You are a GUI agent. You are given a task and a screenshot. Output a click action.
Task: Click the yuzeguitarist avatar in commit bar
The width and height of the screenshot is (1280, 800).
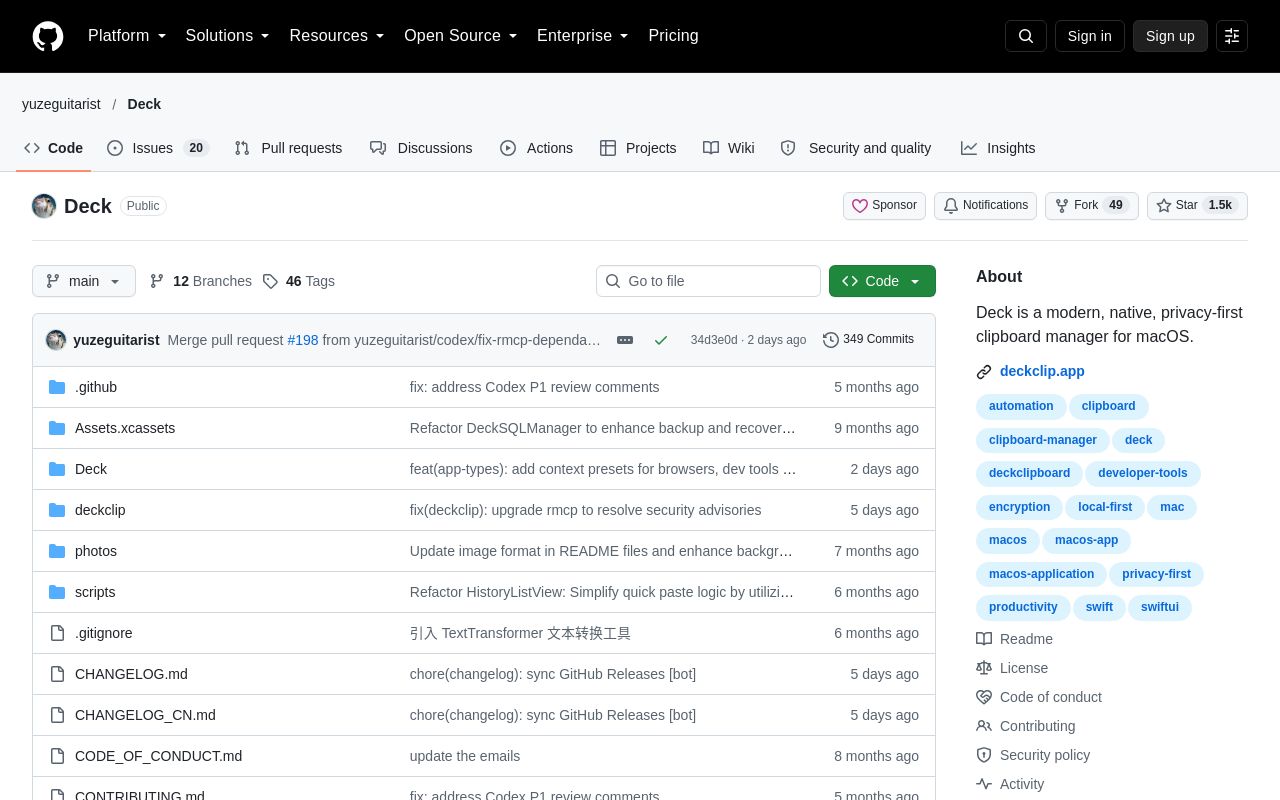(56, 340)
